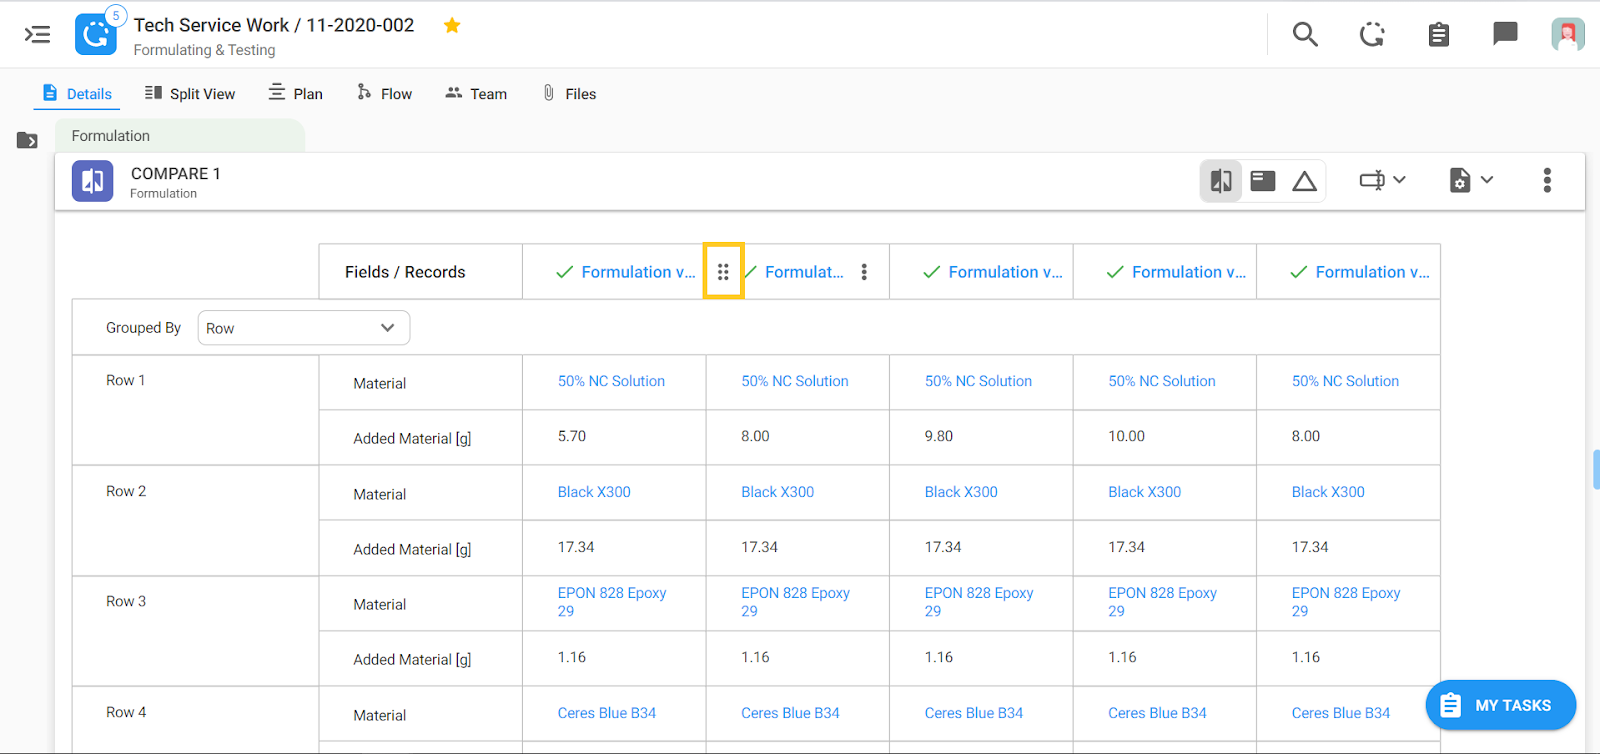Open 50% NC Solution in last column

[x=1345, y=381]
